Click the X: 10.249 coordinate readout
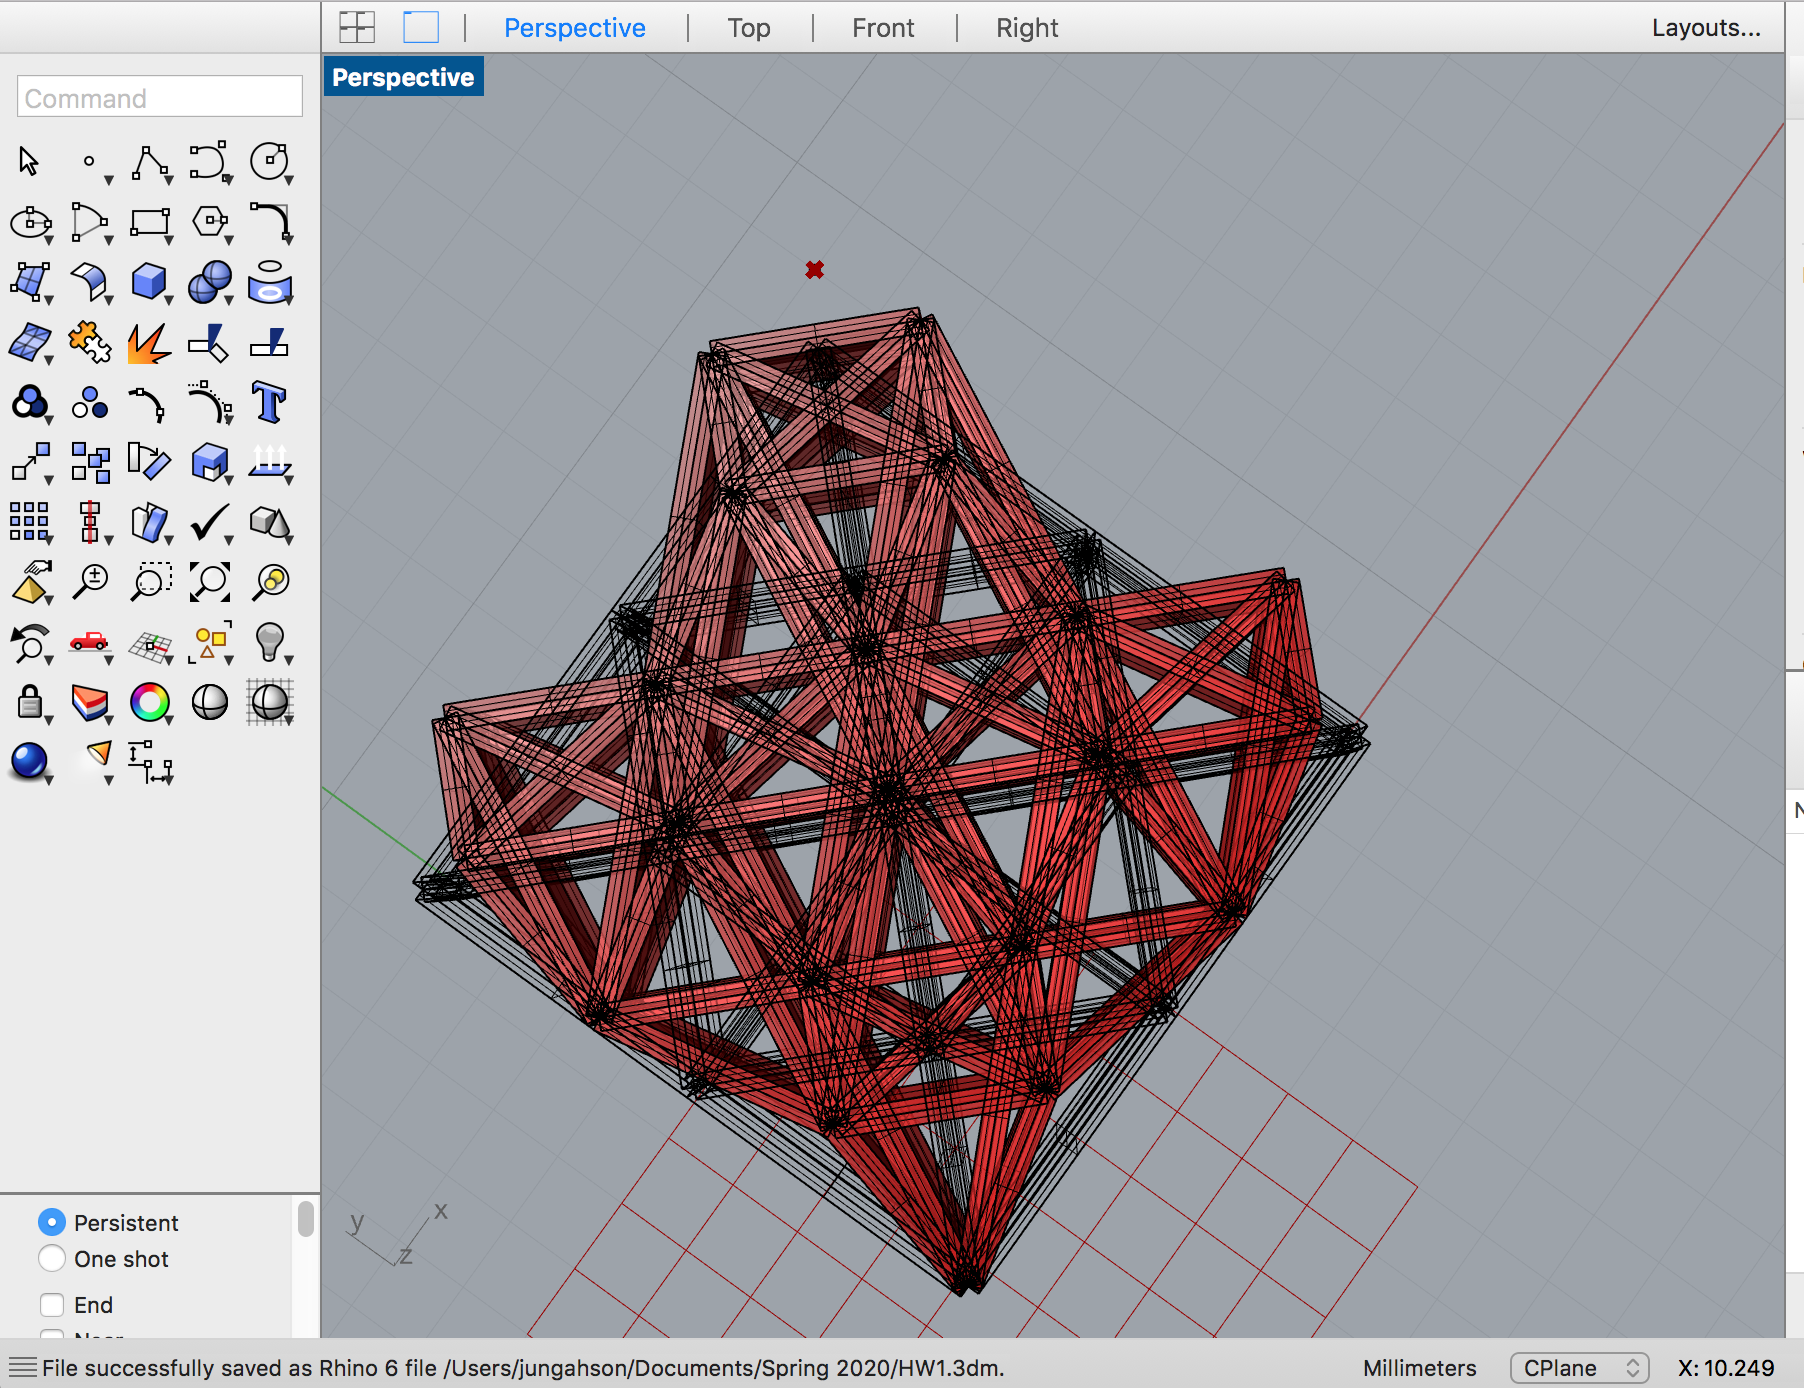 coord(1726,1368)
